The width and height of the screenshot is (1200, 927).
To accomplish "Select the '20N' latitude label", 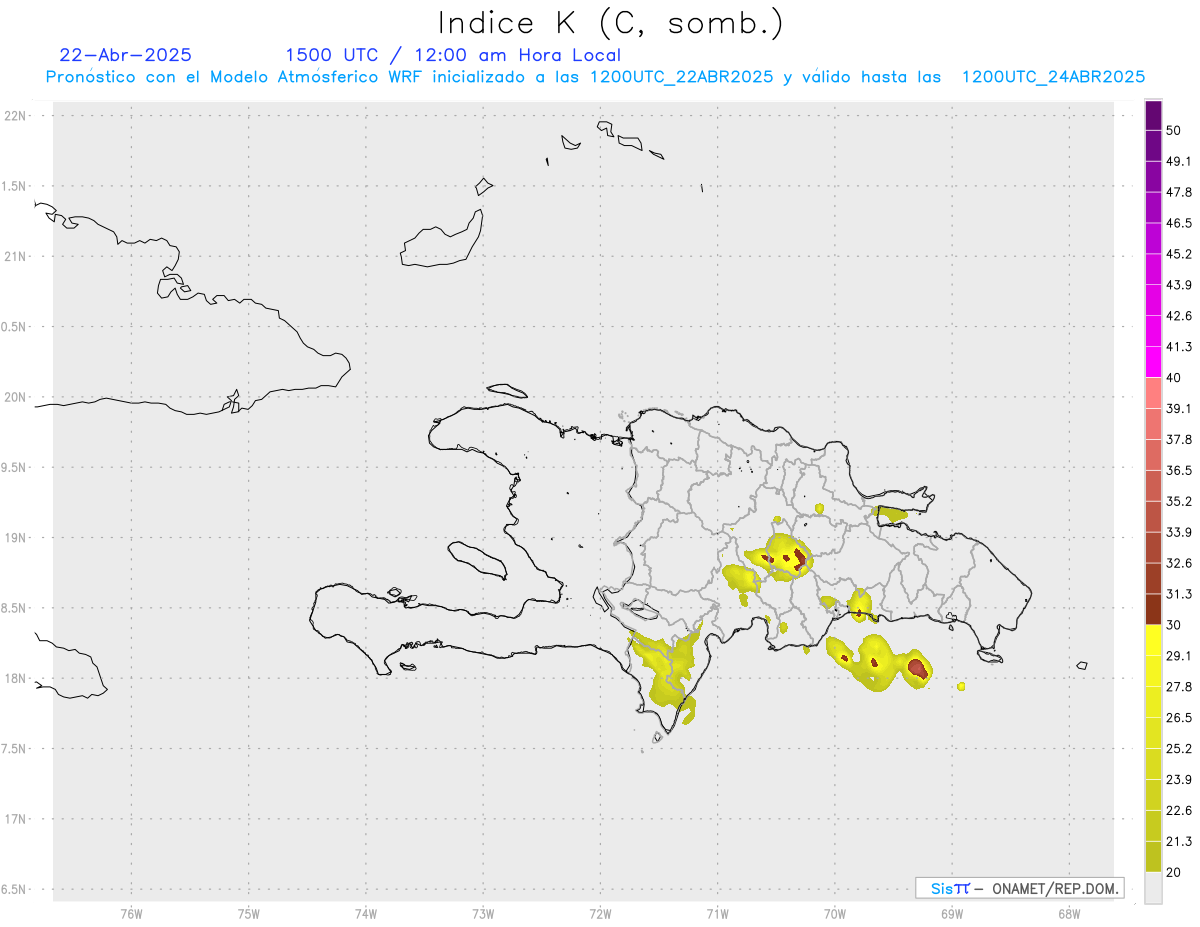I will click(16, 397).
